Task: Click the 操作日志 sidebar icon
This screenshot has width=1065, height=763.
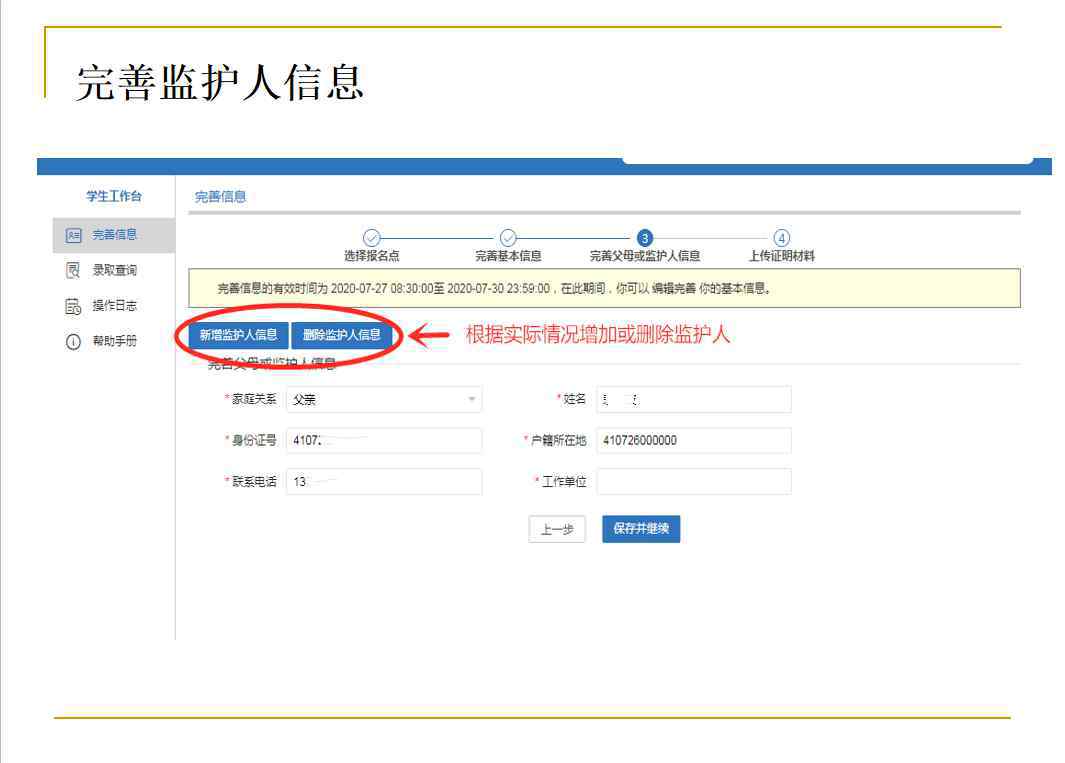Action: tap(73, 306)
